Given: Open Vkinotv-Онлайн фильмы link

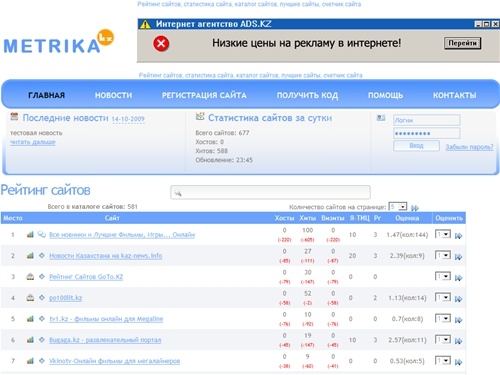Looking at the screenshot, I should (x=115, y=361).
